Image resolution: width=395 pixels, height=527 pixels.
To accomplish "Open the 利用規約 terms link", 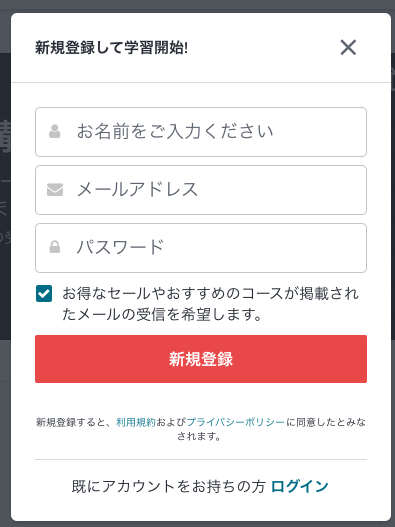I will [x=136, y=422].
